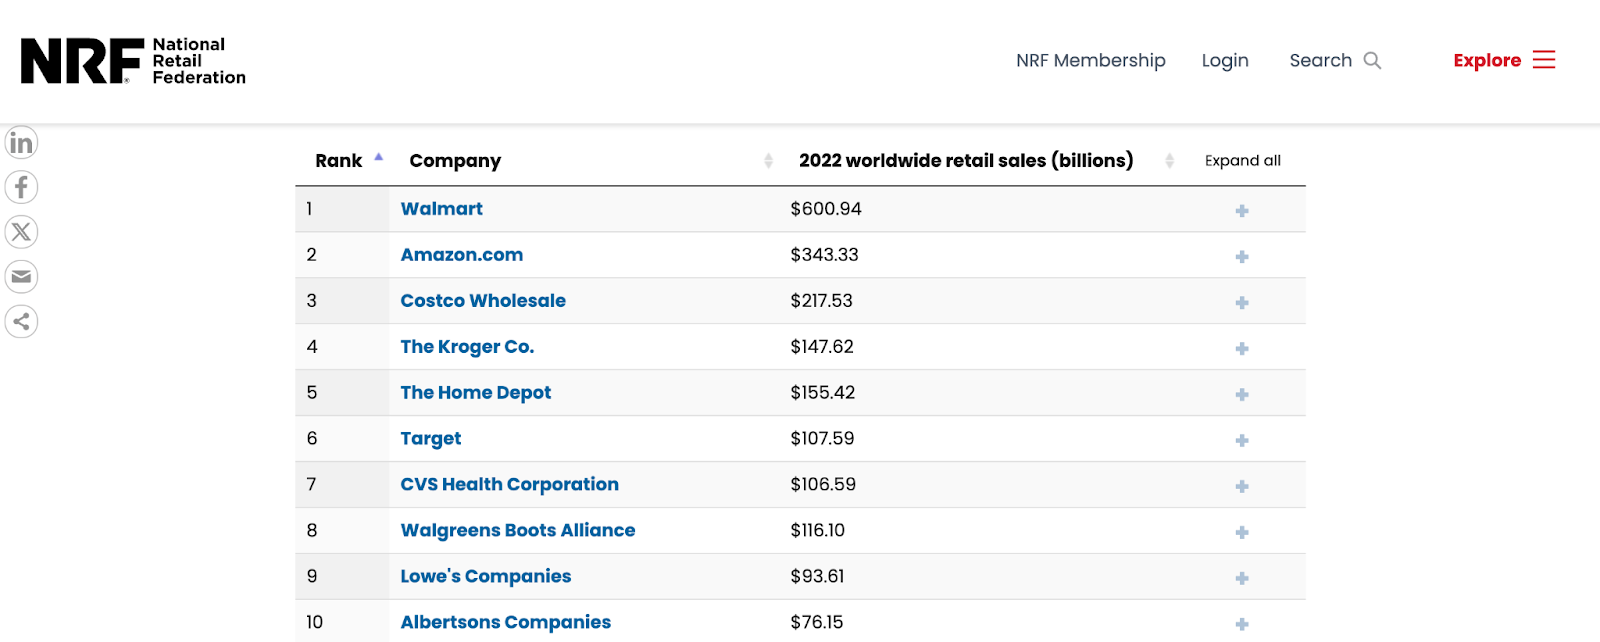Select the $600.94 sales value
Image resolution: width=1600 pixels, height=642 pixels.
tap(826, 209)
